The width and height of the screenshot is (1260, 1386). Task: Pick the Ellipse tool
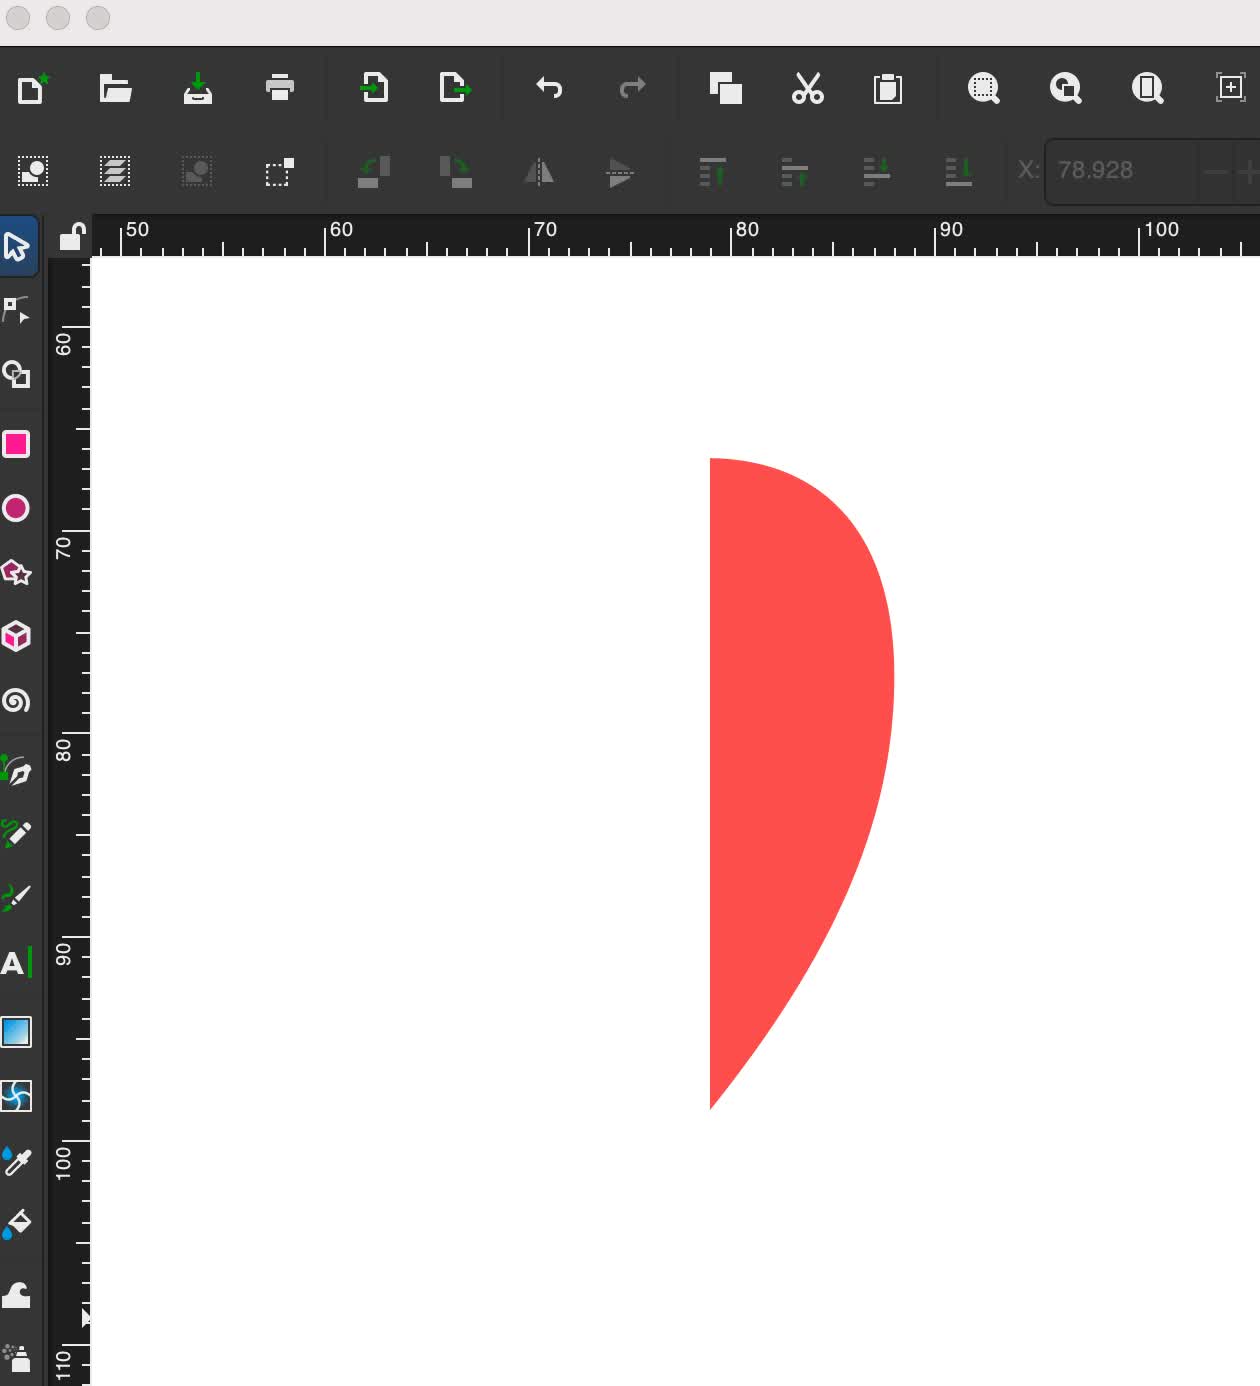click(16, 508)
